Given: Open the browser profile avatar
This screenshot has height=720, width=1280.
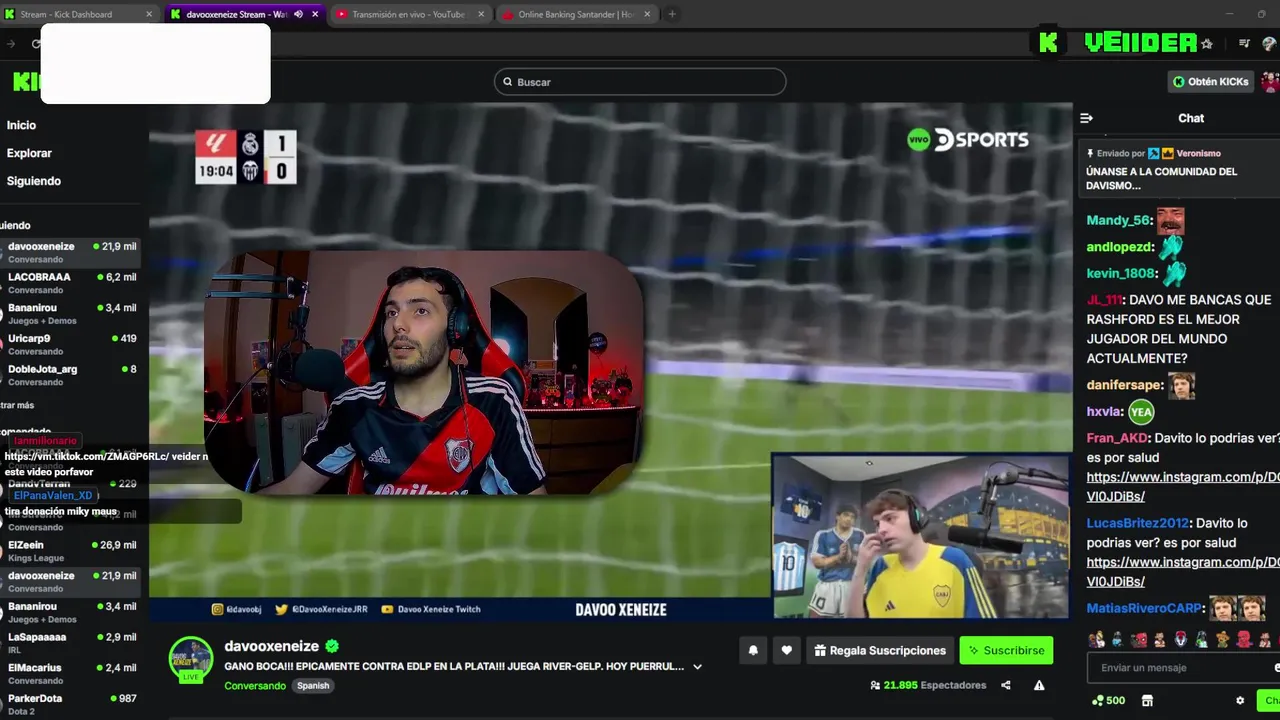Looking at the screenshot, I should click(x=1270, y=43).
